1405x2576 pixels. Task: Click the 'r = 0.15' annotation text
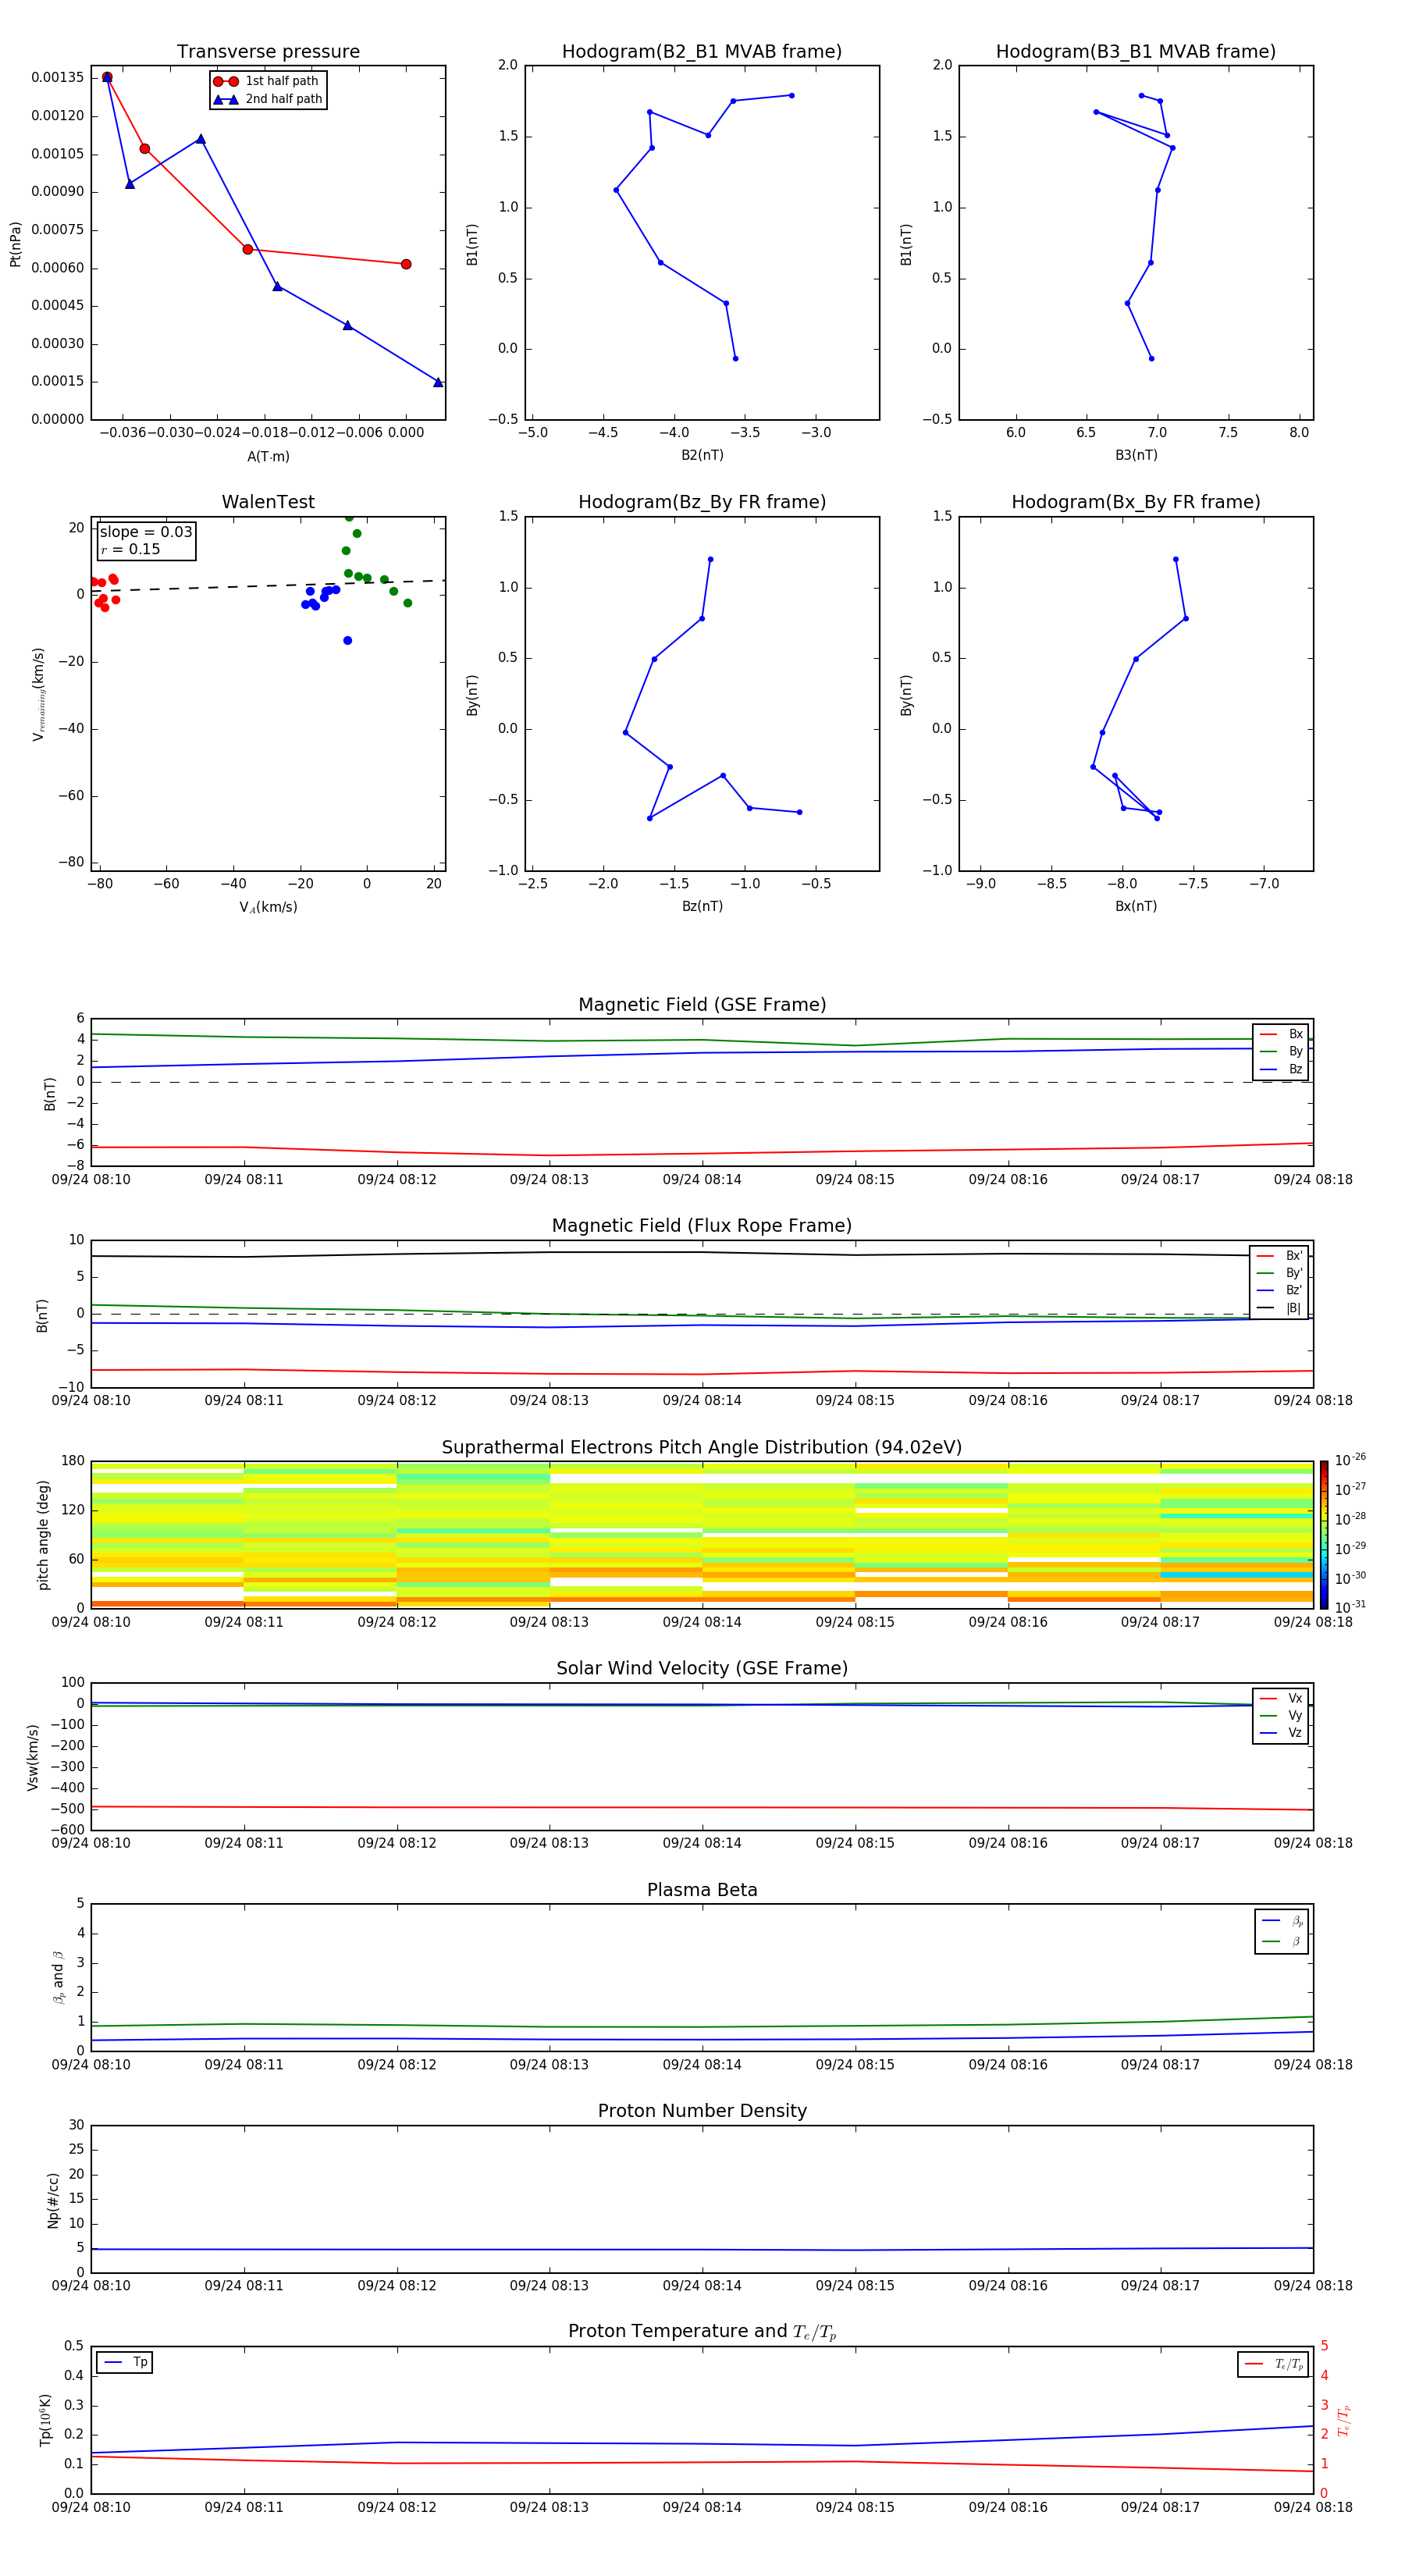130,549
